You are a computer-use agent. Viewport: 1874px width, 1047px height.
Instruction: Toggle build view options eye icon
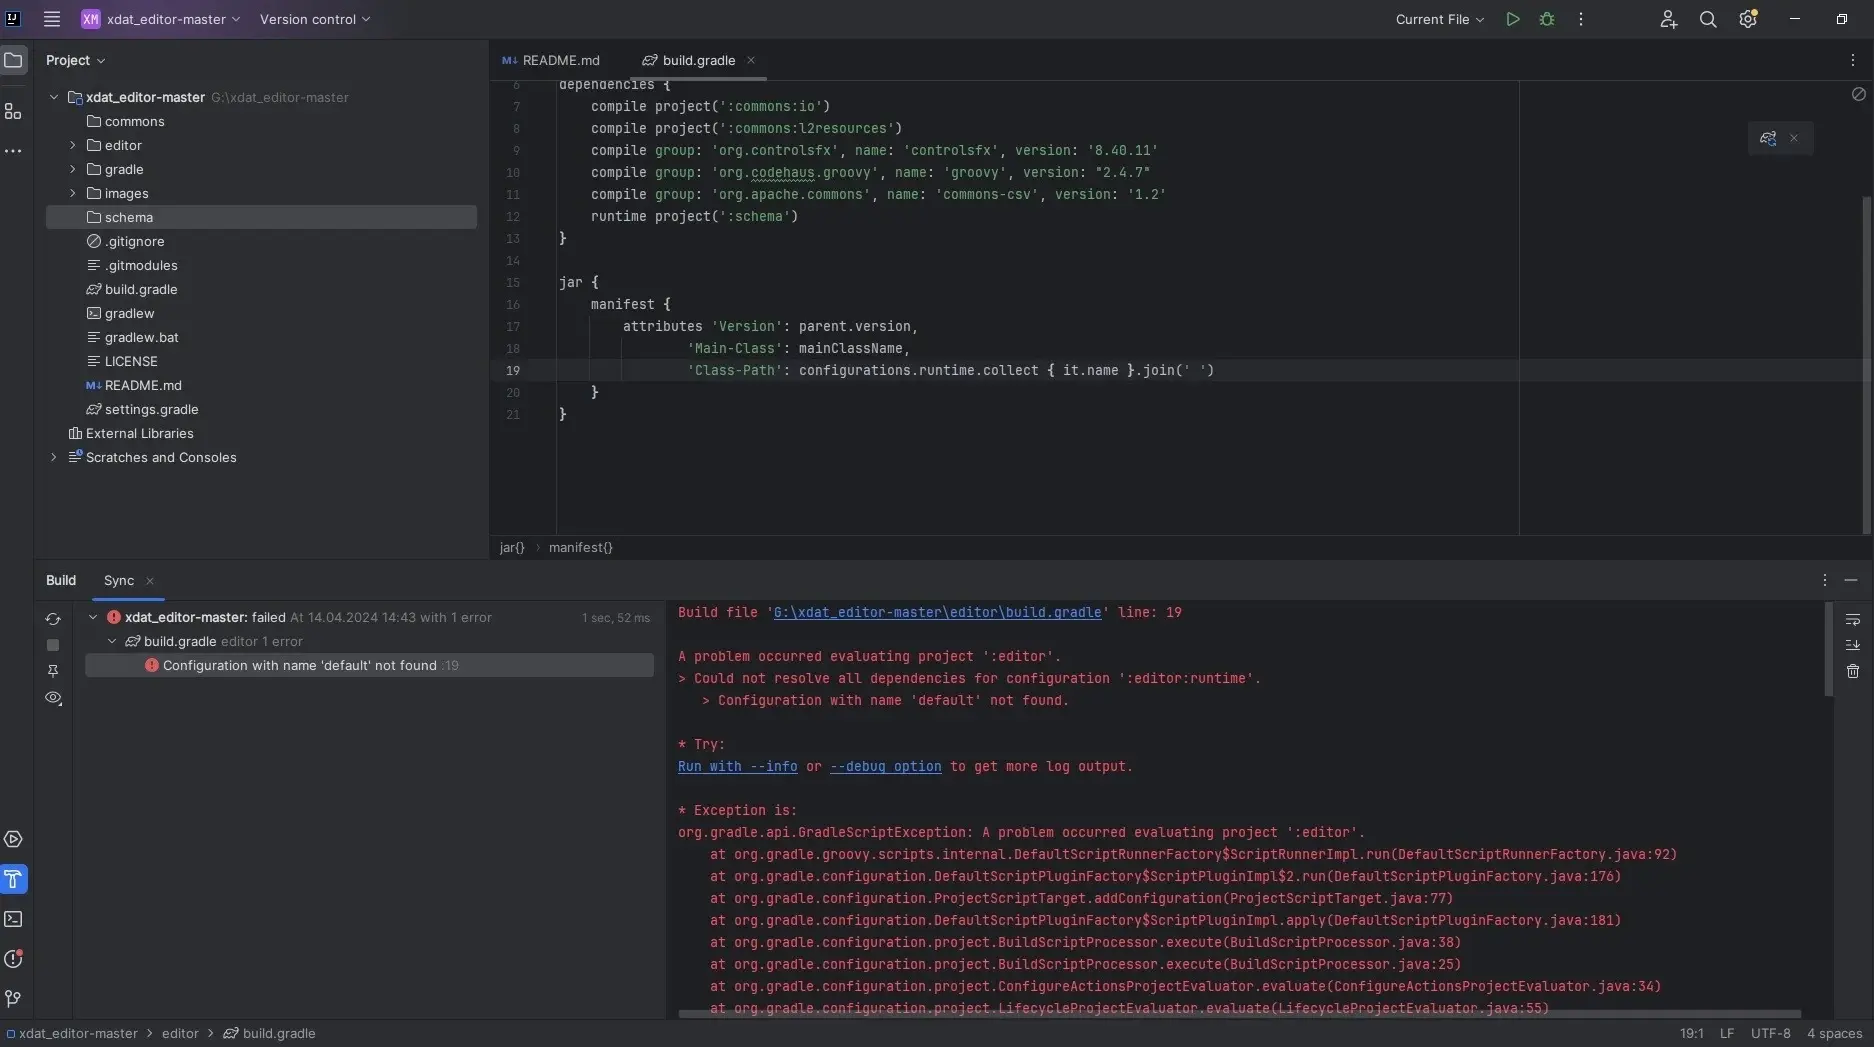(x=53, y=698)
